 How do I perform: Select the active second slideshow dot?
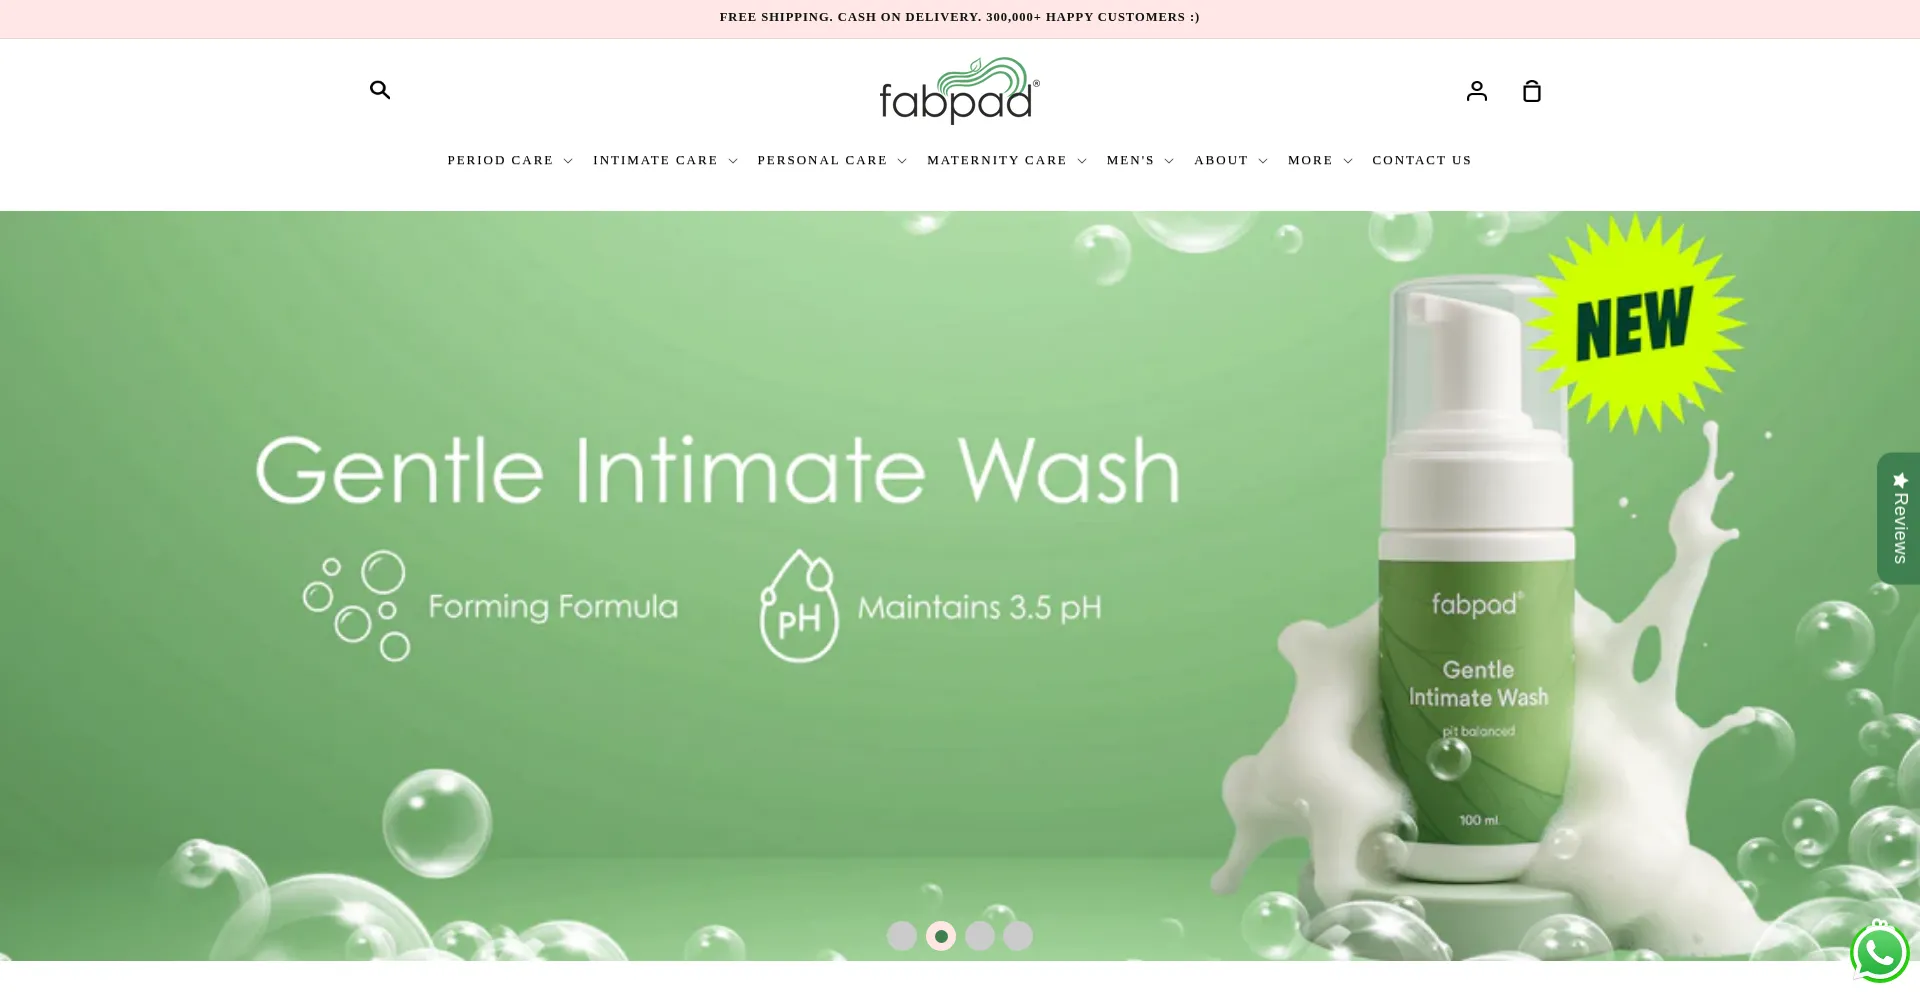pyautogui.click(x=941, y=936)
